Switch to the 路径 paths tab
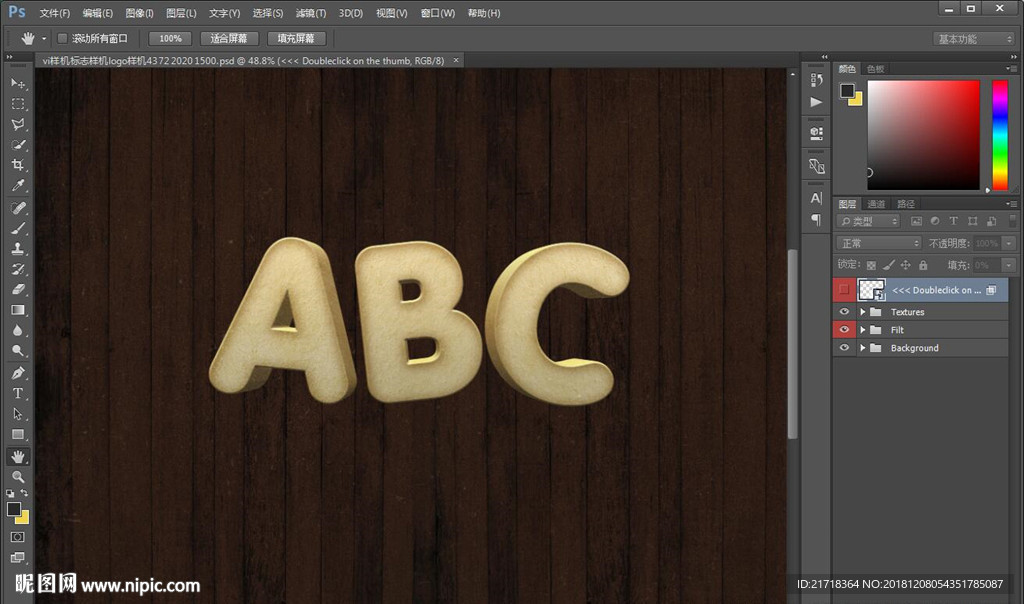1024x604 pixels. pos(906,204)
